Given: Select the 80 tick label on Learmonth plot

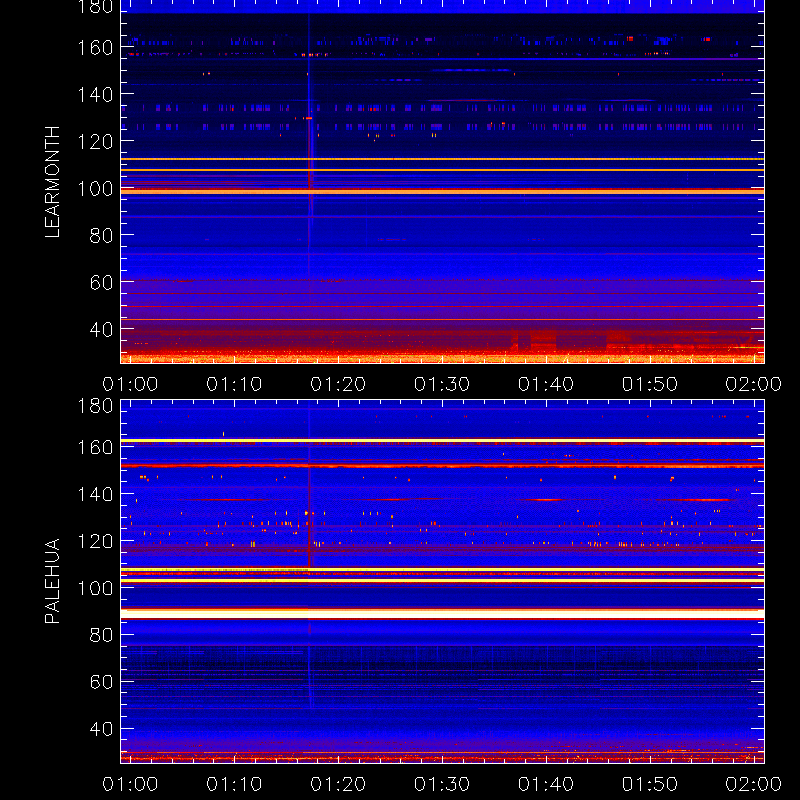Looking at the screenshot, I should pos(102,236).
